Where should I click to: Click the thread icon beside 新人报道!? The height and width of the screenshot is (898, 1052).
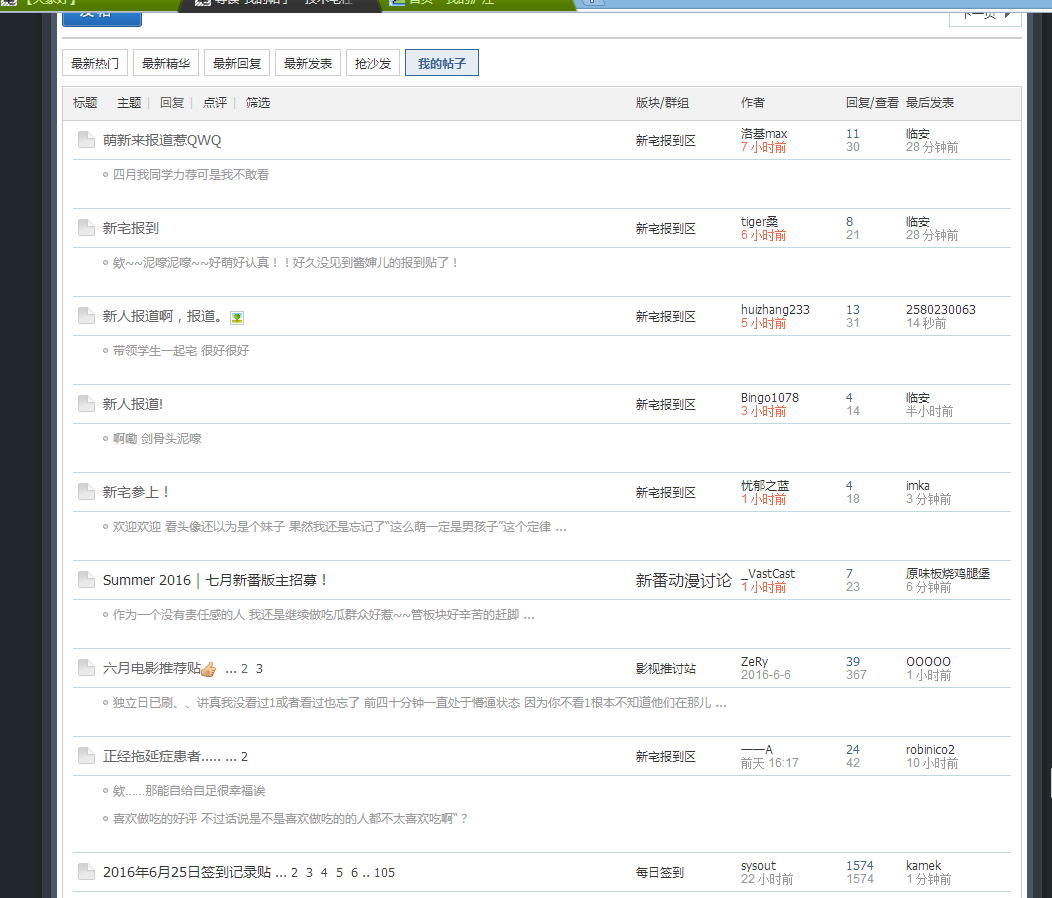tap(86, 404)
